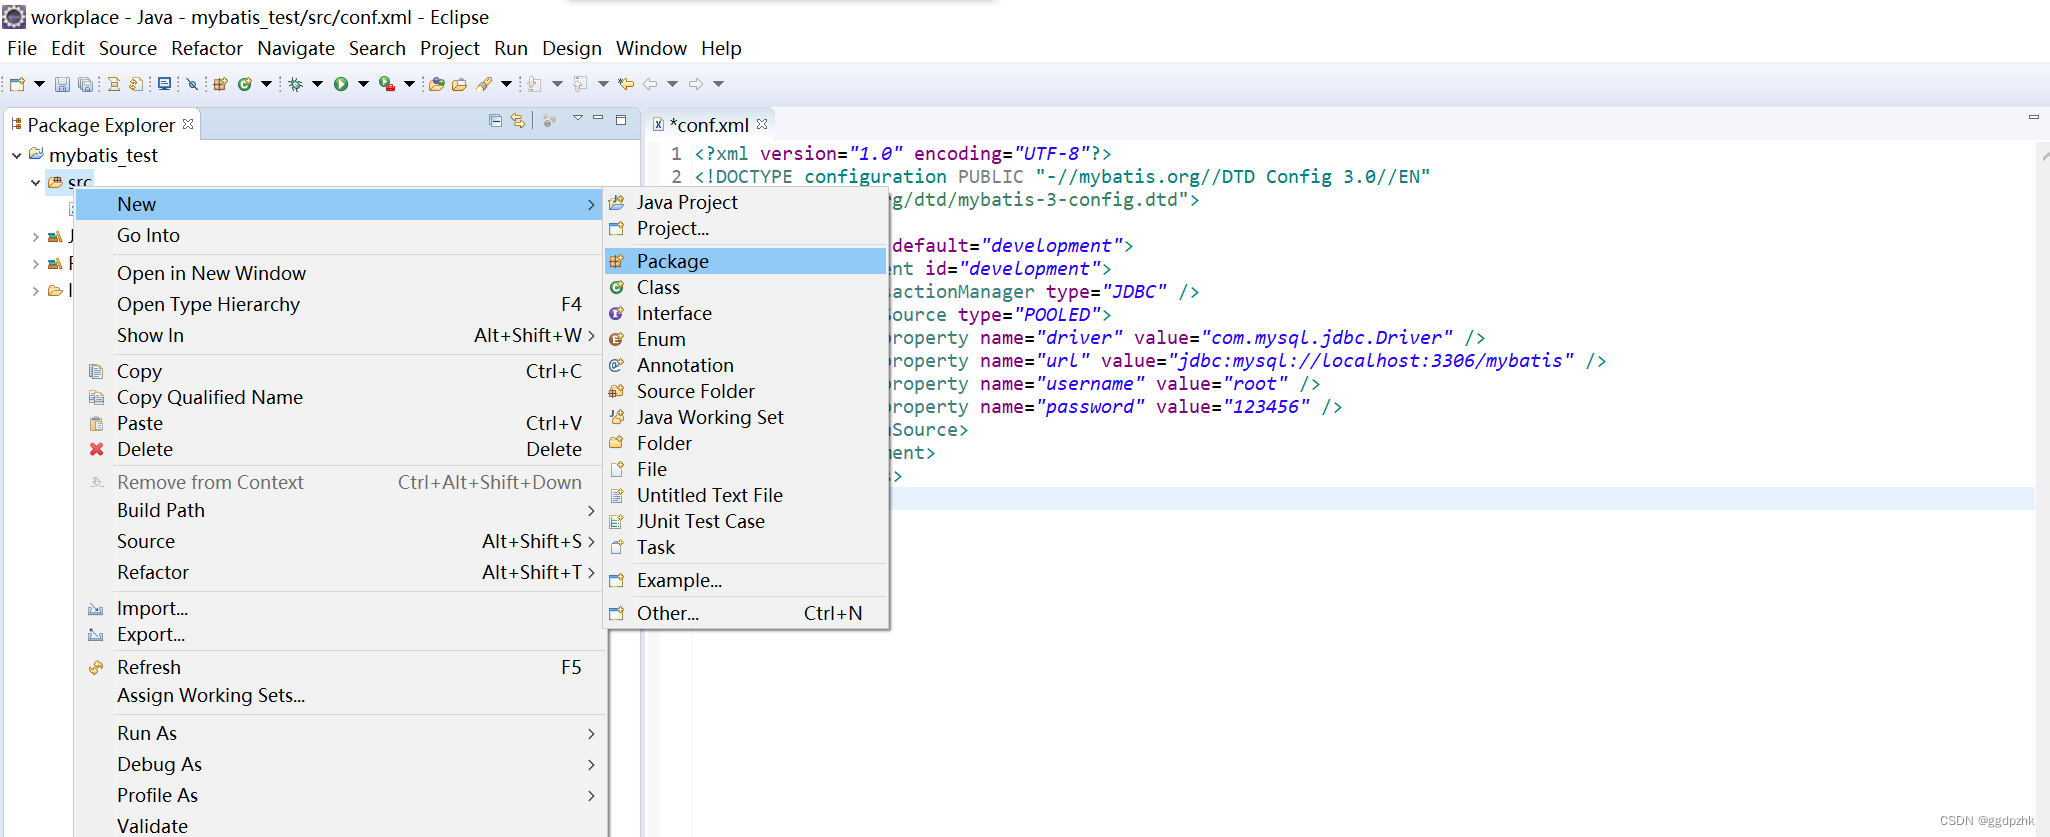The height and width of the screenshot is (837, 2050).
Task: Click Open Type Hierarchy in context menu
Action: (x=339, y=304)
